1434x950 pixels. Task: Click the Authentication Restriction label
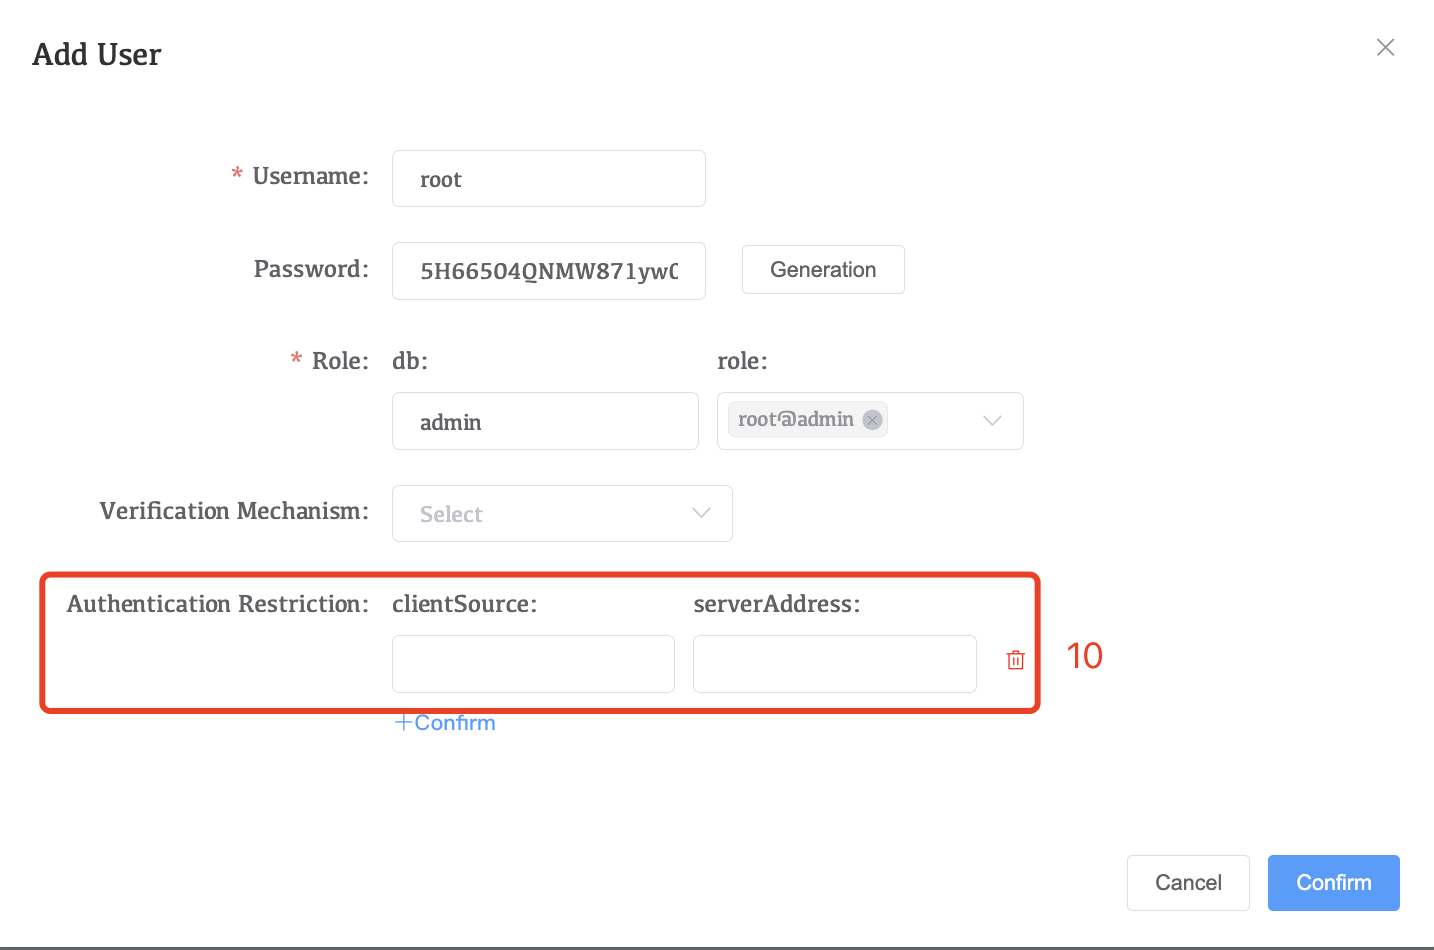coord(217,604)
